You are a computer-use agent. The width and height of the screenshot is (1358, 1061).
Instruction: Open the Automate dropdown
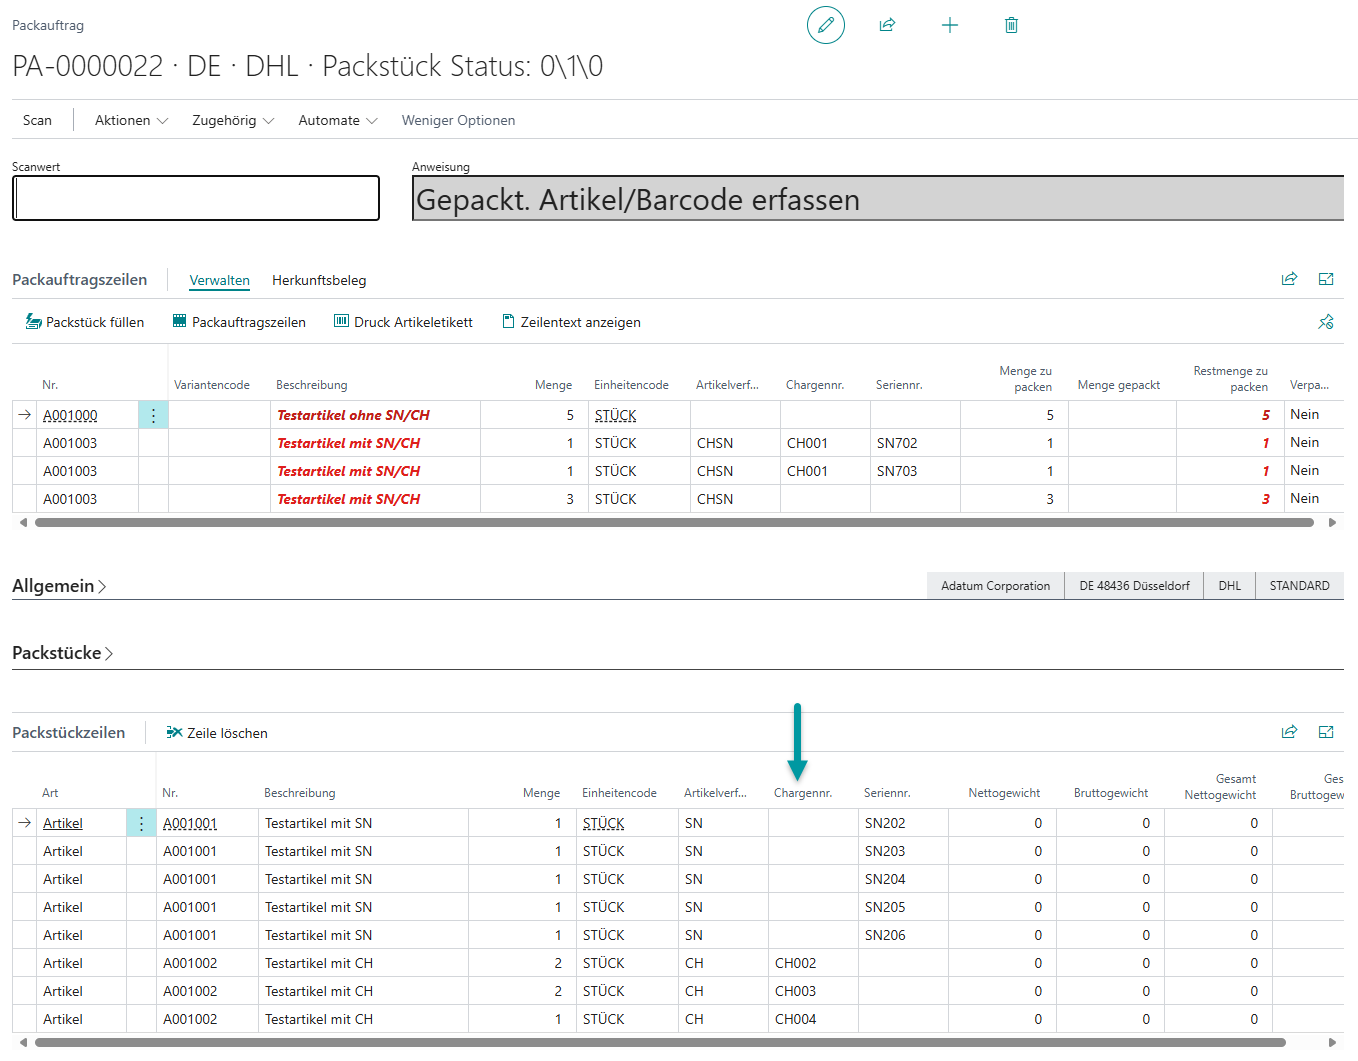point(337,120)
